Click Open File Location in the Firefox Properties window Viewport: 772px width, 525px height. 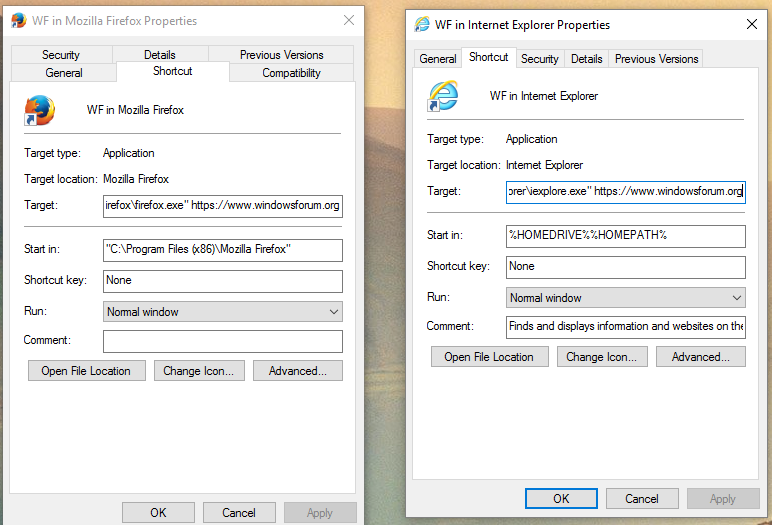pyautogui.click(x=87, y=371)
